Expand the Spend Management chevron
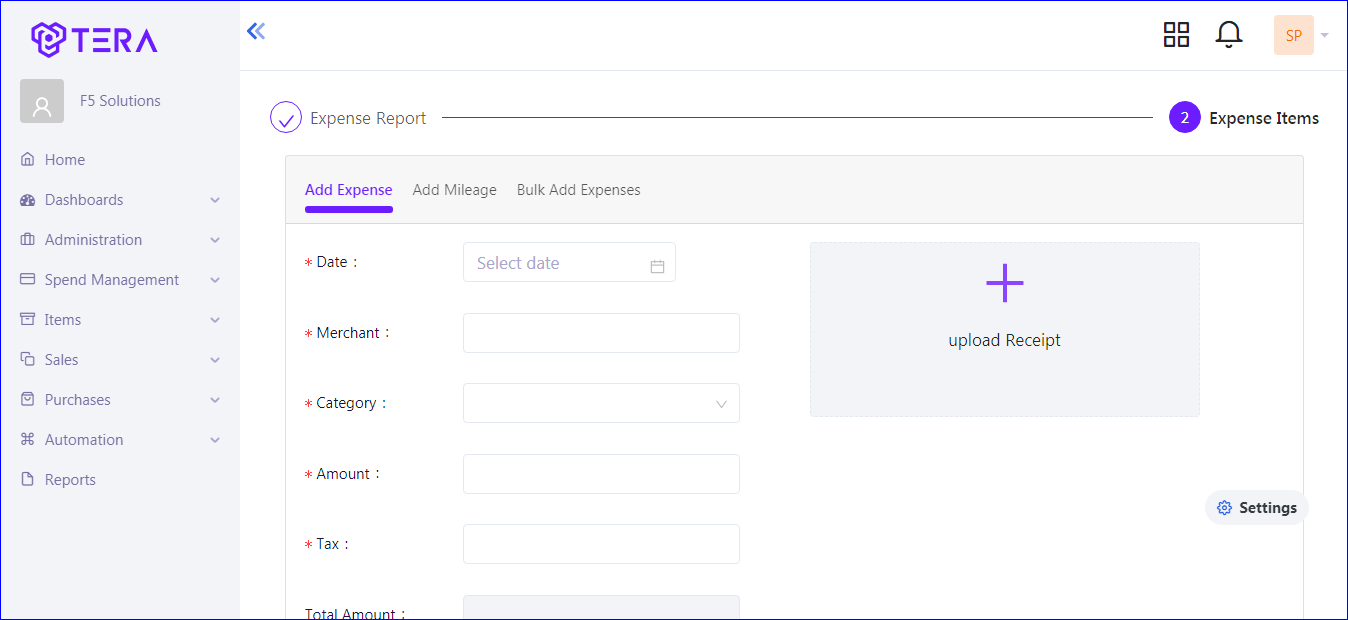 [215, 280]
